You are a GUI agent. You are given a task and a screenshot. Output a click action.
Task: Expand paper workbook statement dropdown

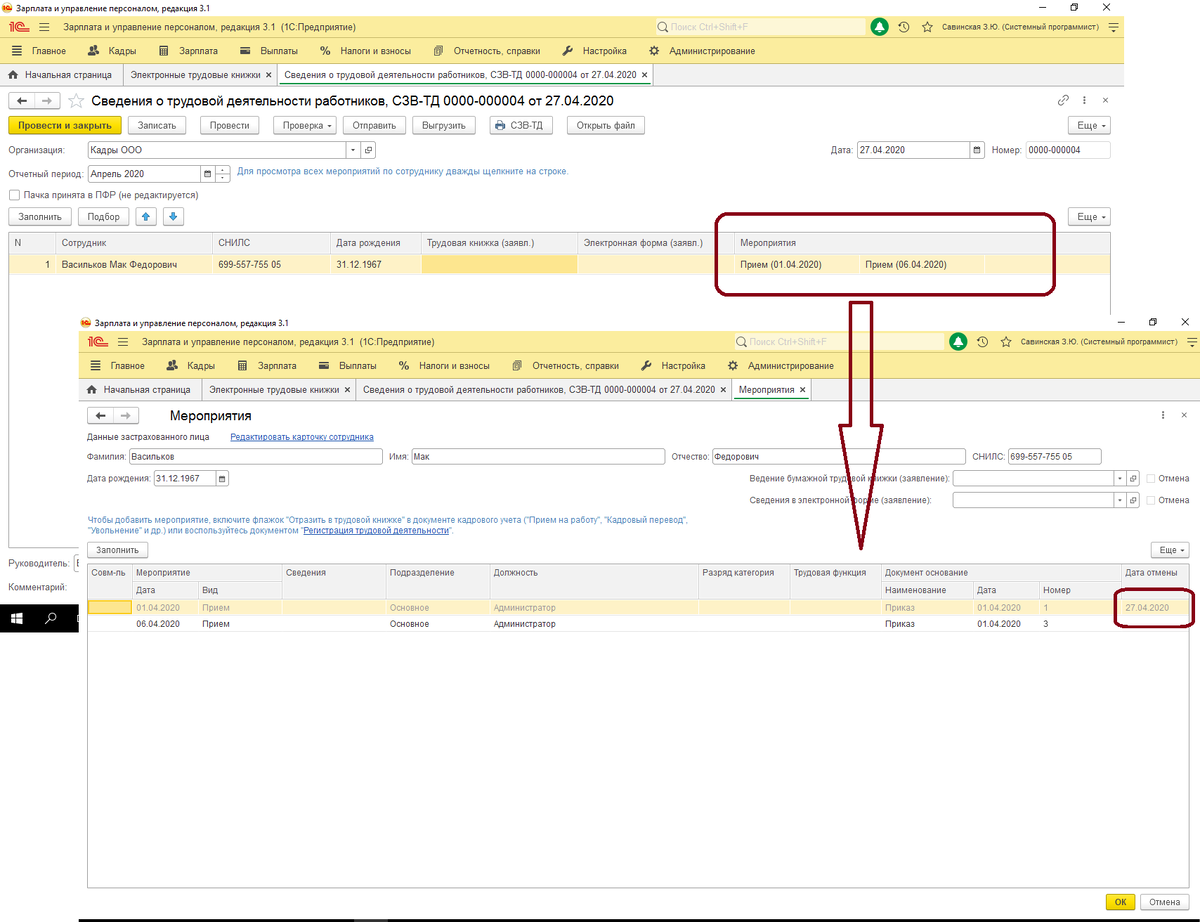[x=1119, y=478]
